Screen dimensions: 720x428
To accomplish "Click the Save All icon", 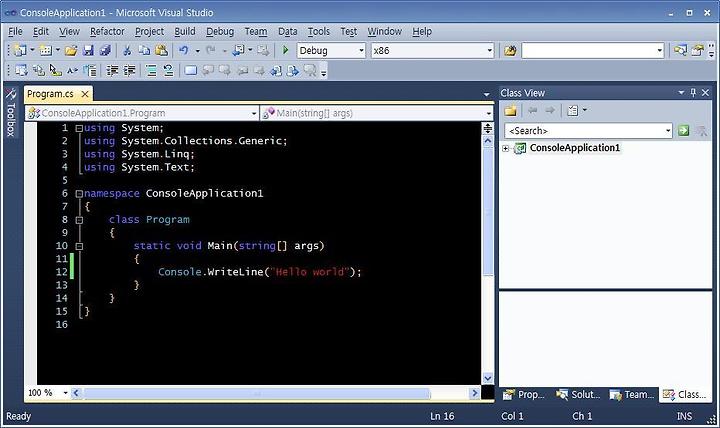I will pos(105,51).
